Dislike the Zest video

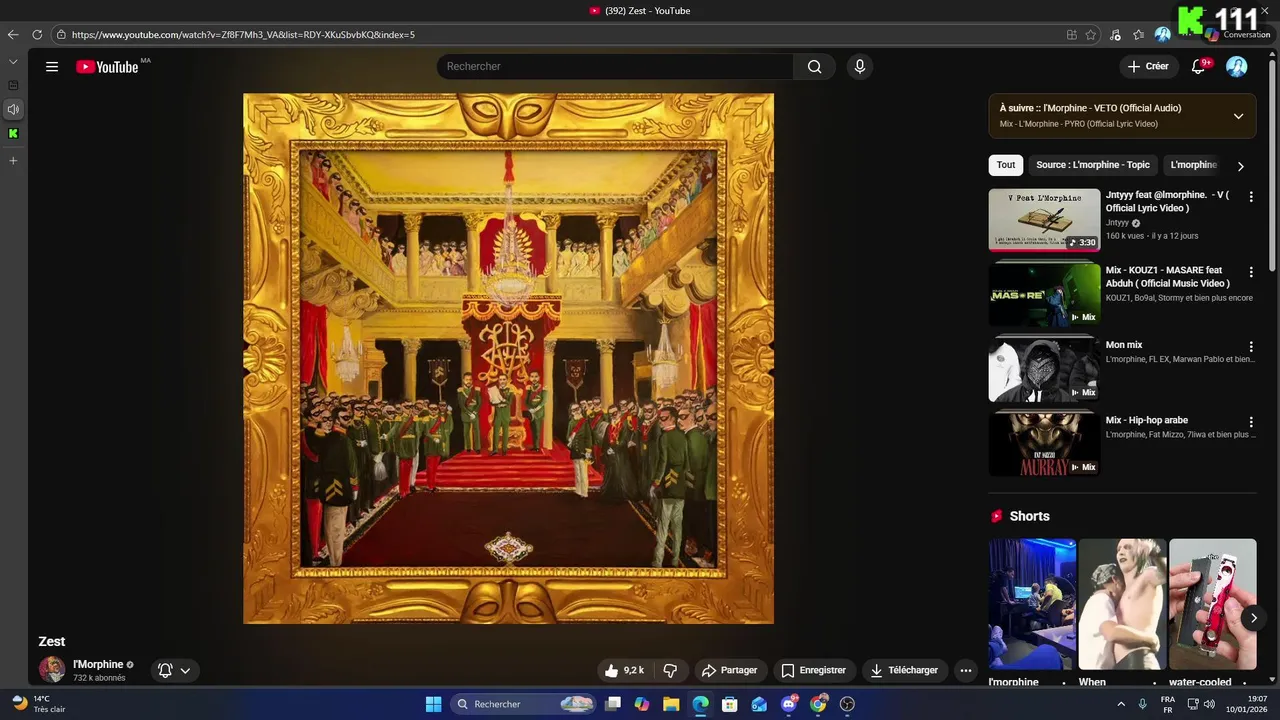(x=671, y=670)
